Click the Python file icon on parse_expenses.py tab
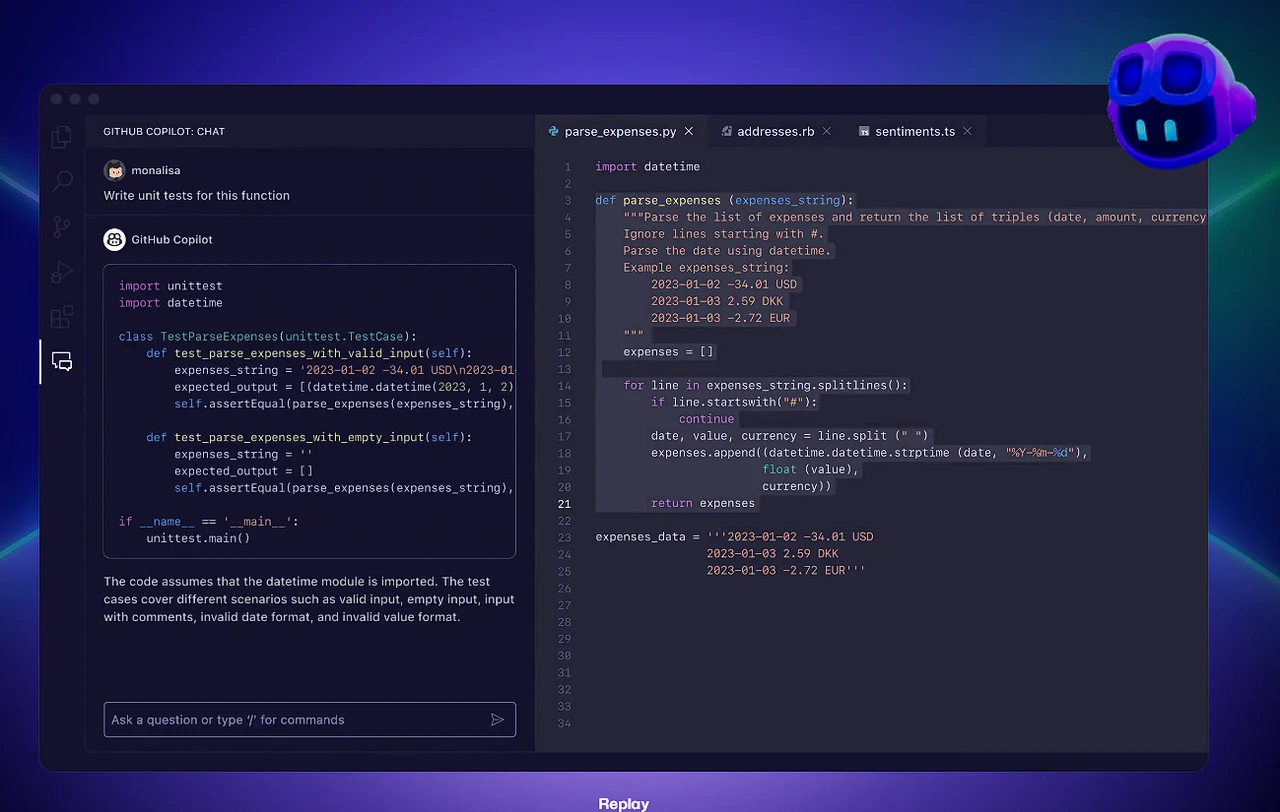Screen dimensions: 1280x812 553,131
